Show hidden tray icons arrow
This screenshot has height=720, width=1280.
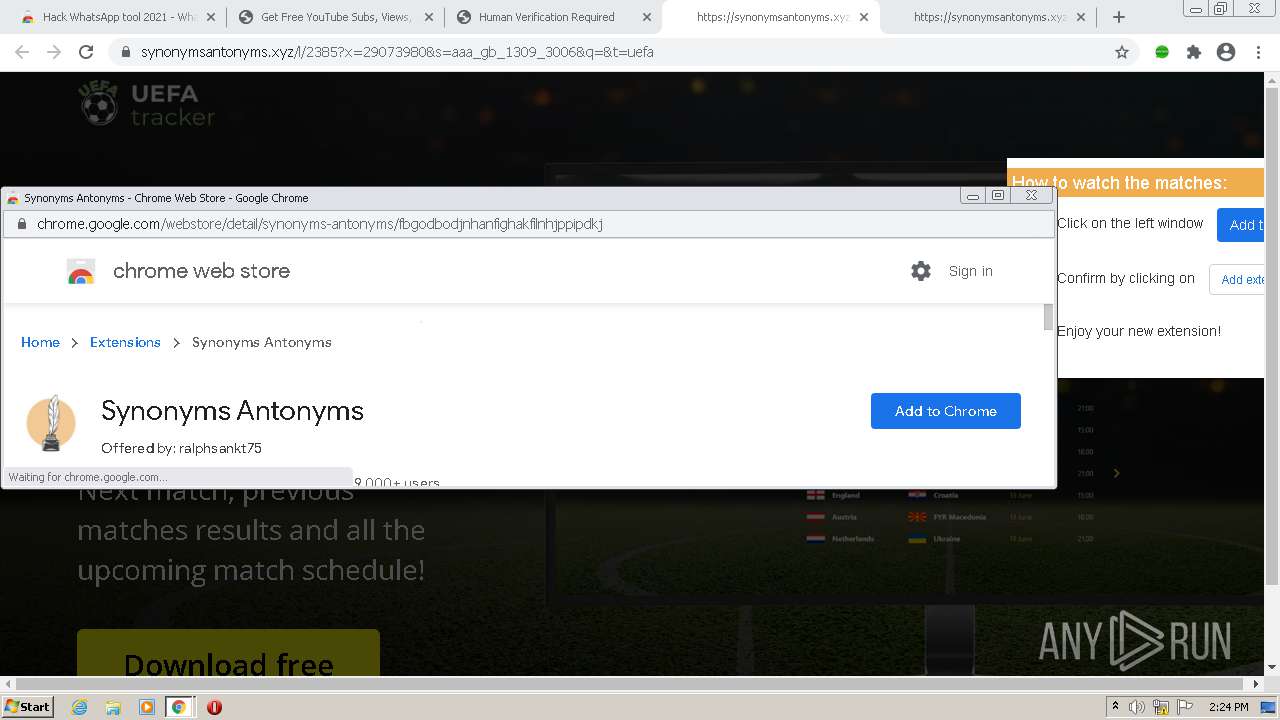pyautogui.click(x=1115, y=707)
